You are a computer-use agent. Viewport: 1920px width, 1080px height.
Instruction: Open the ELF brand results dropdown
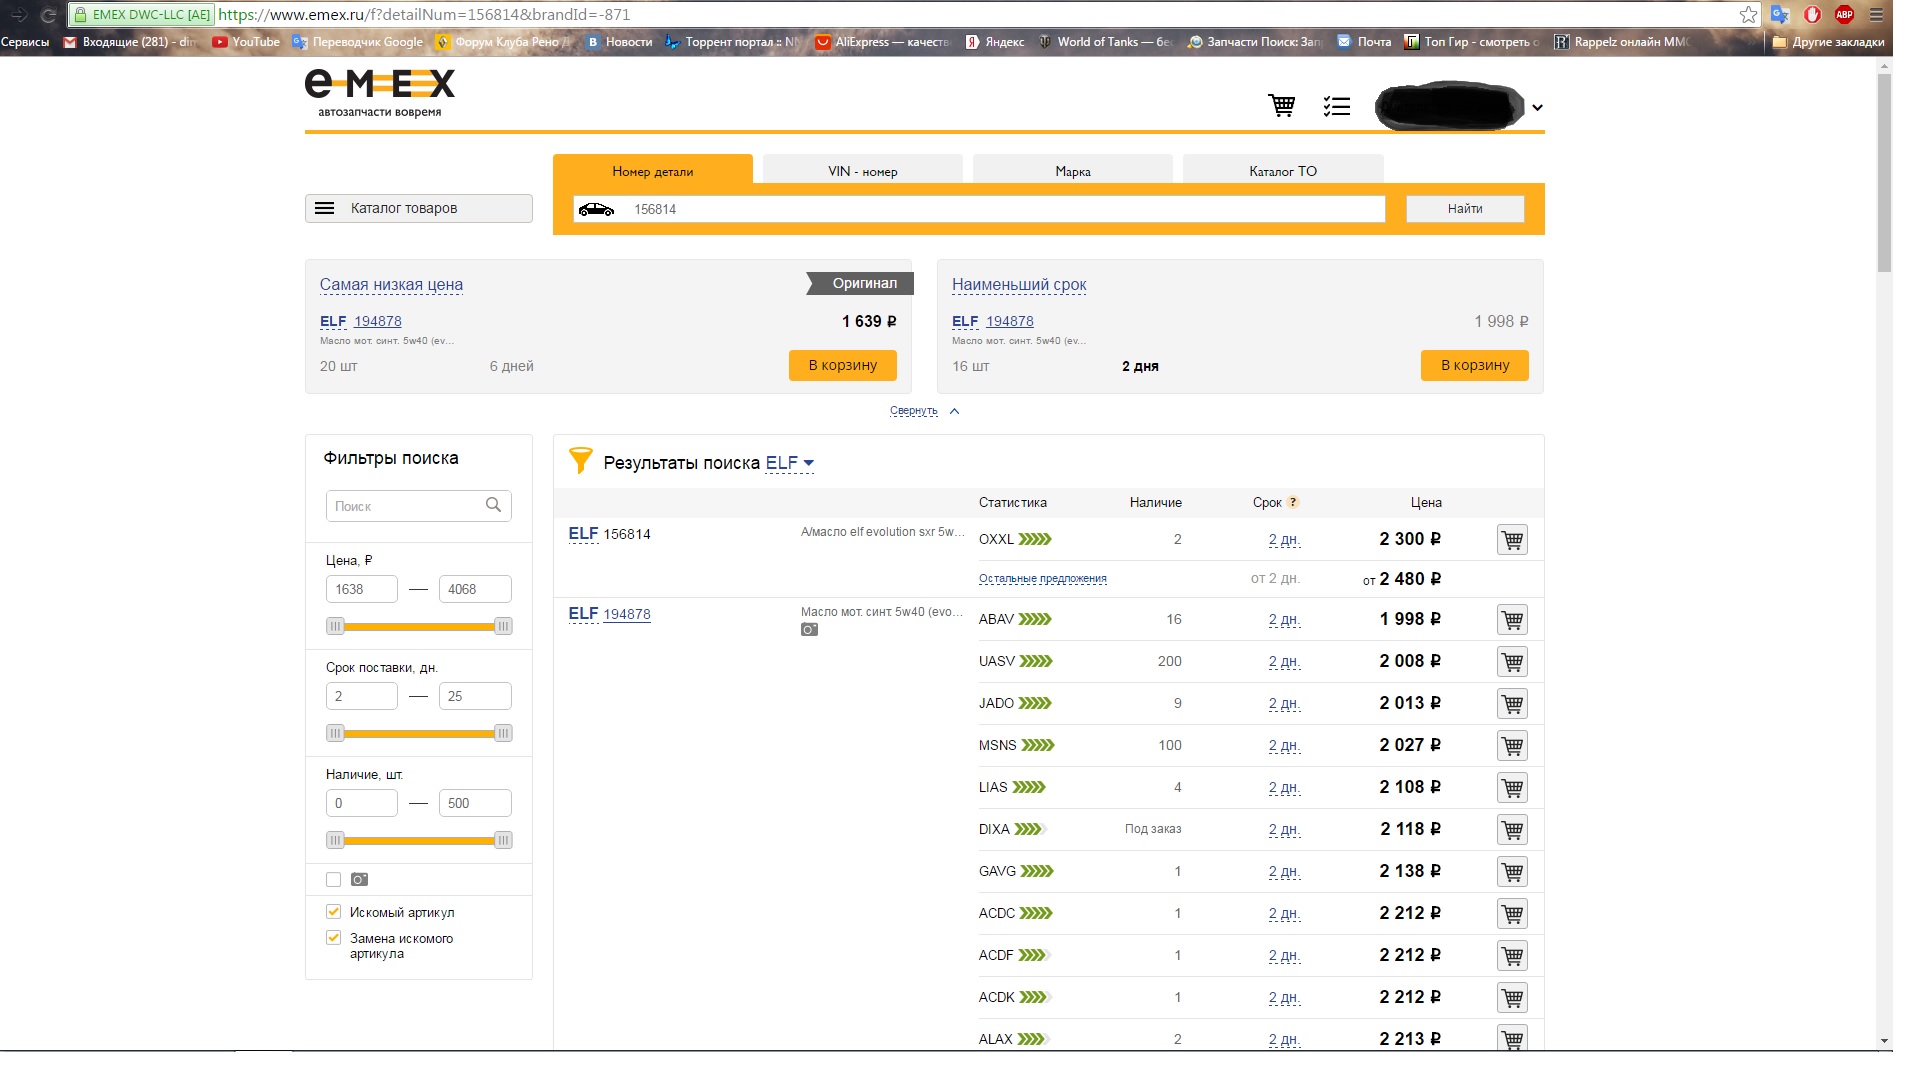[x=790, y=463]
